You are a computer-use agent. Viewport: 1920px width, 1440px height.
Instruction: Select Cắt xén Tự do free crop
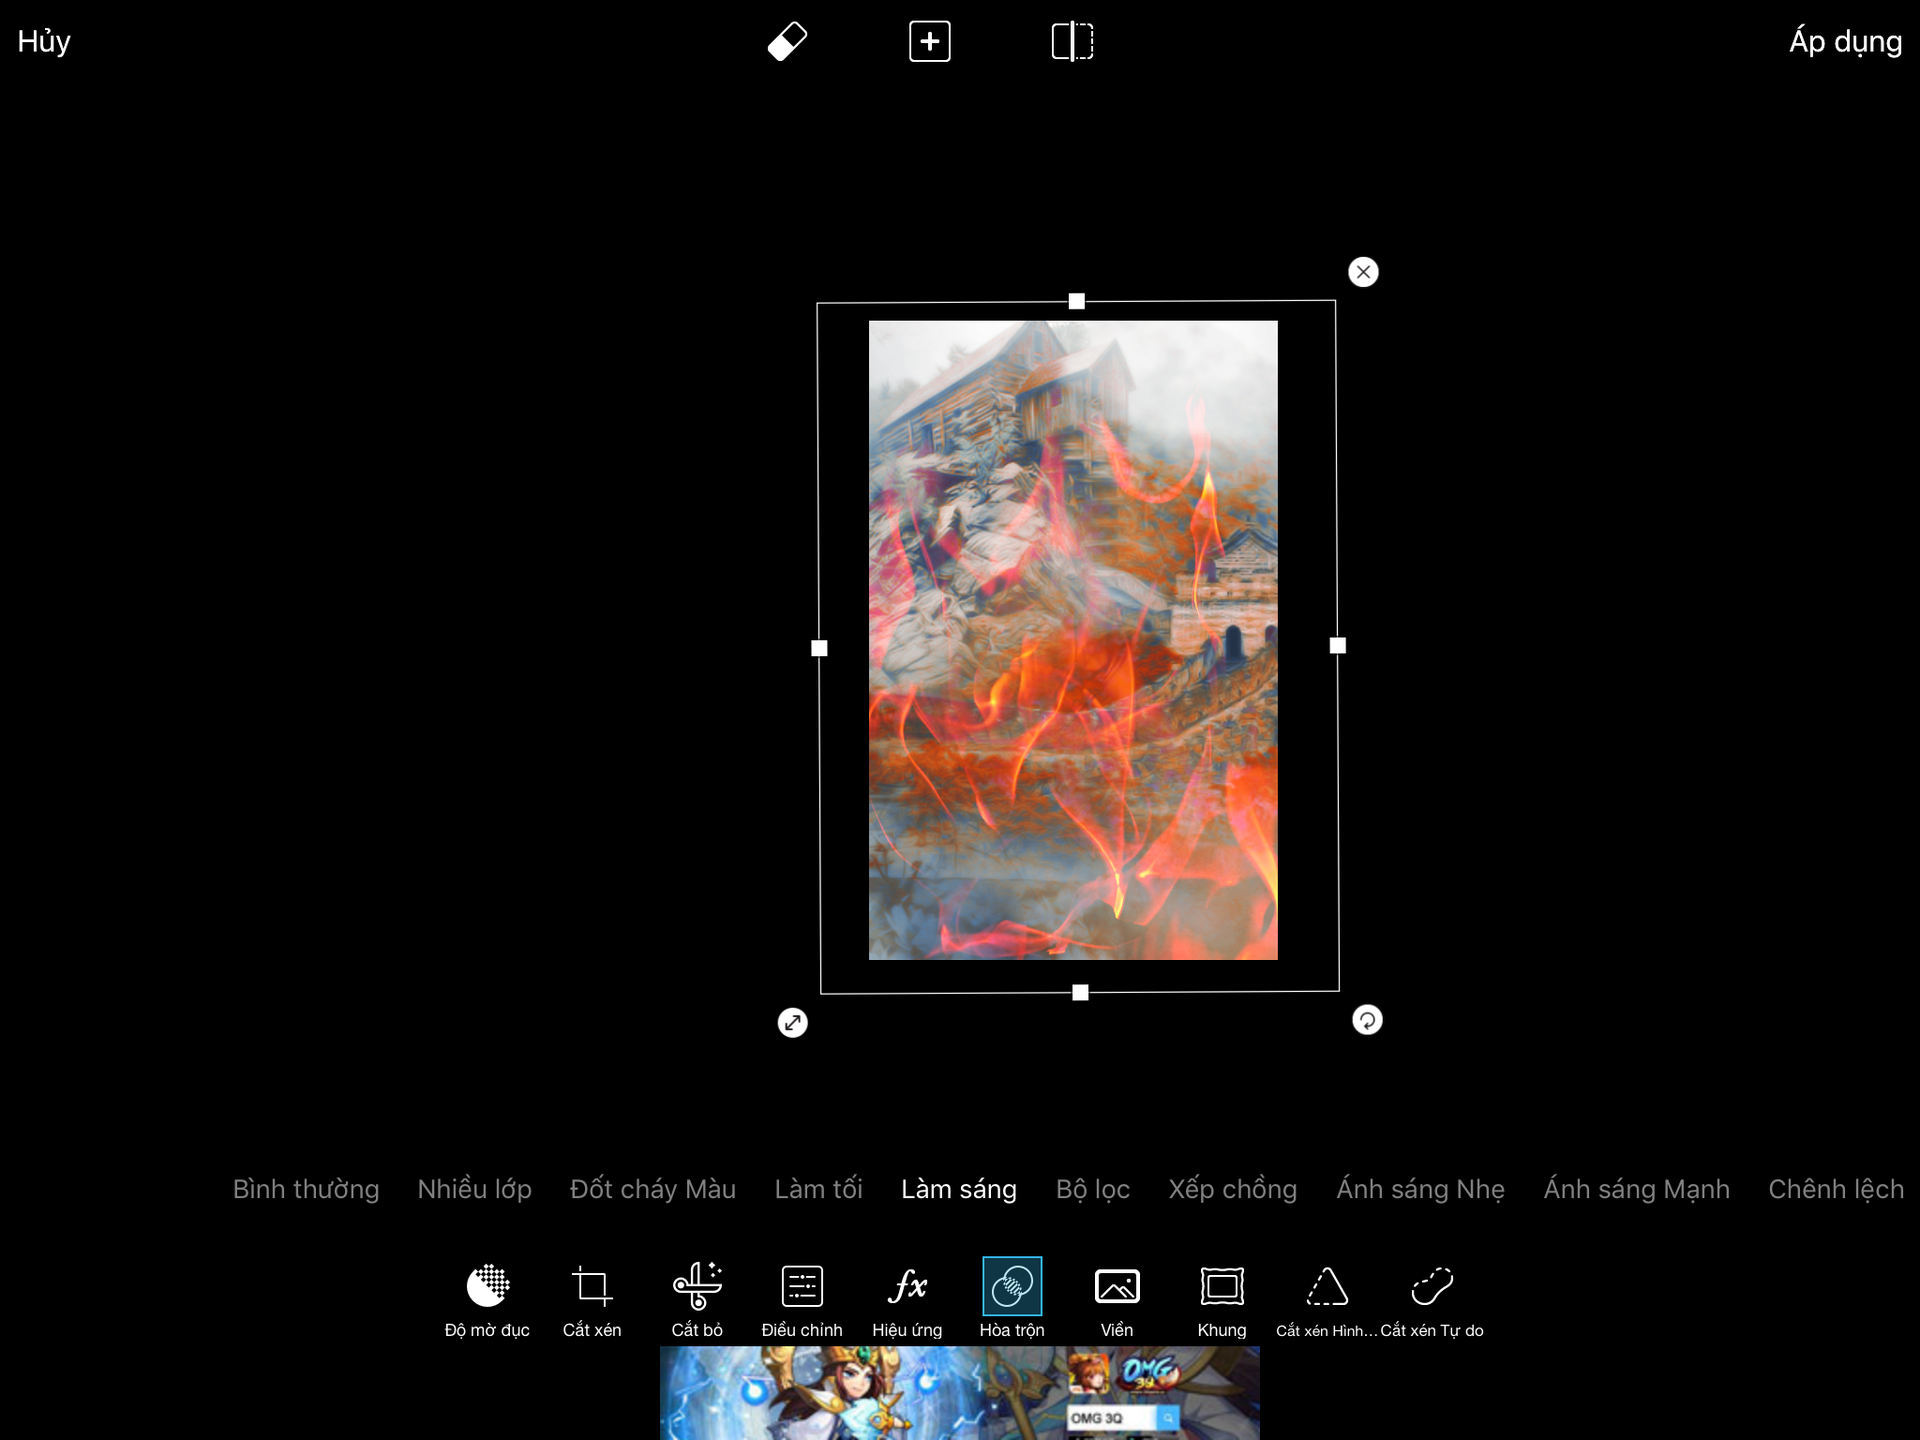(x=1432, y=1300)
